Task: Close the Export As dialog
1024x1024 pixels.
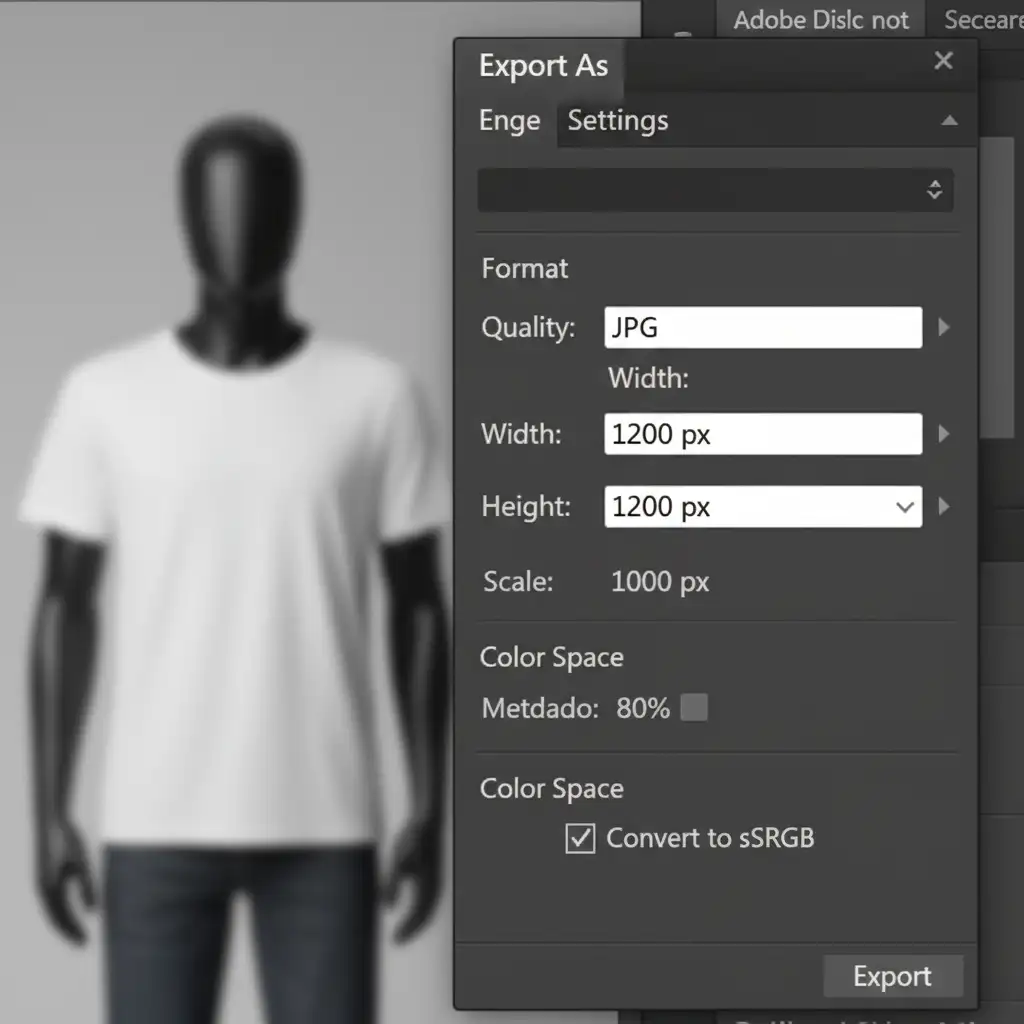Action: [943, 61]
